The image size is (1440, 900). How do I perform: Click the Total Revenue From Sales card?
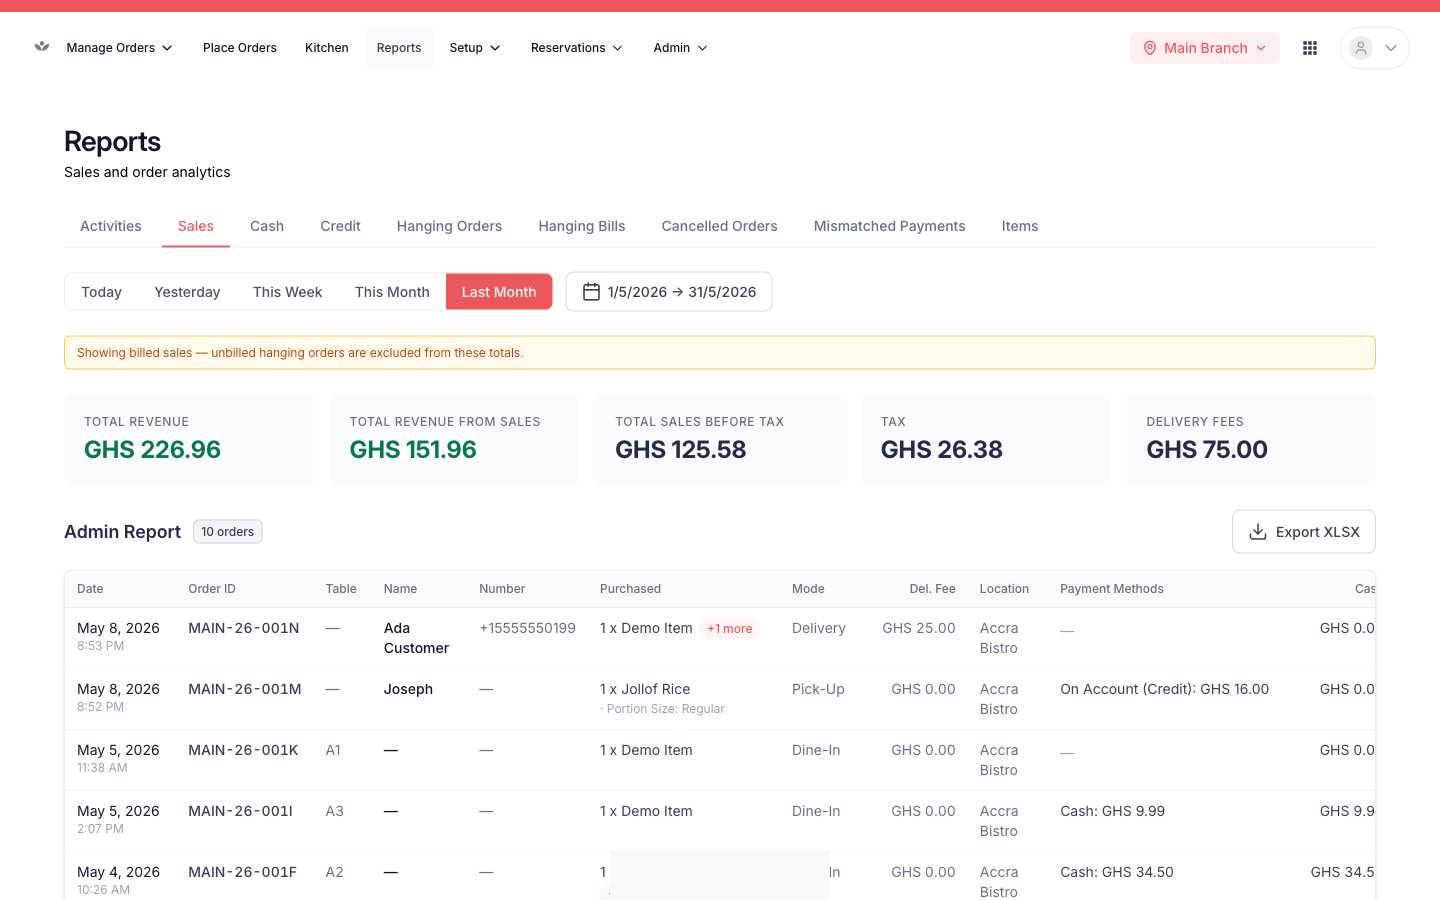coord(454,440)
